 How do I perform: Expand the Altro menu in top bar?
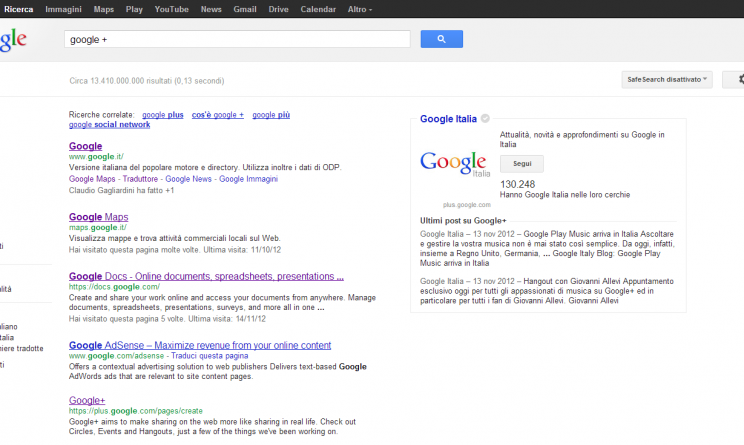(360, 9)
